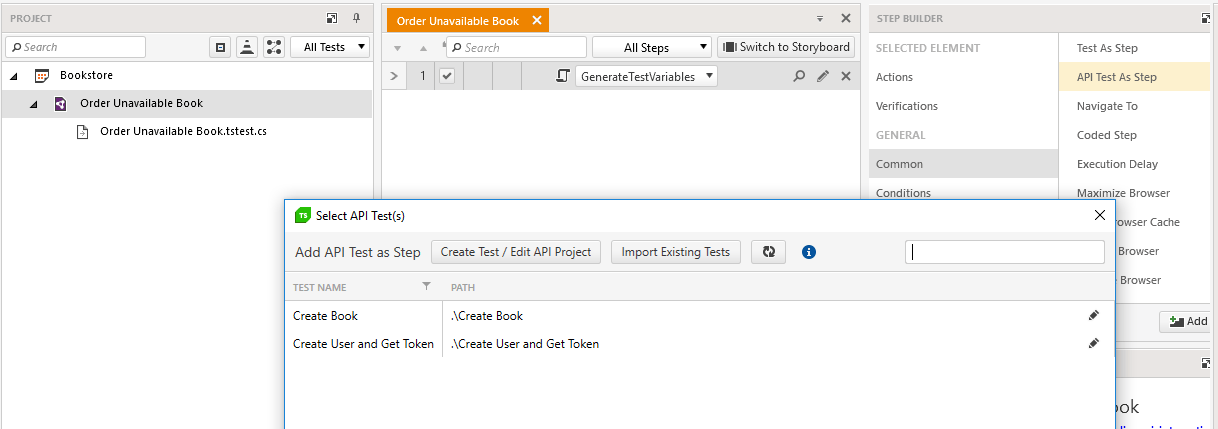Click the magnifier icon on step 1 row
Screen dimensions: 1218x429
click(x=799, y=76)
